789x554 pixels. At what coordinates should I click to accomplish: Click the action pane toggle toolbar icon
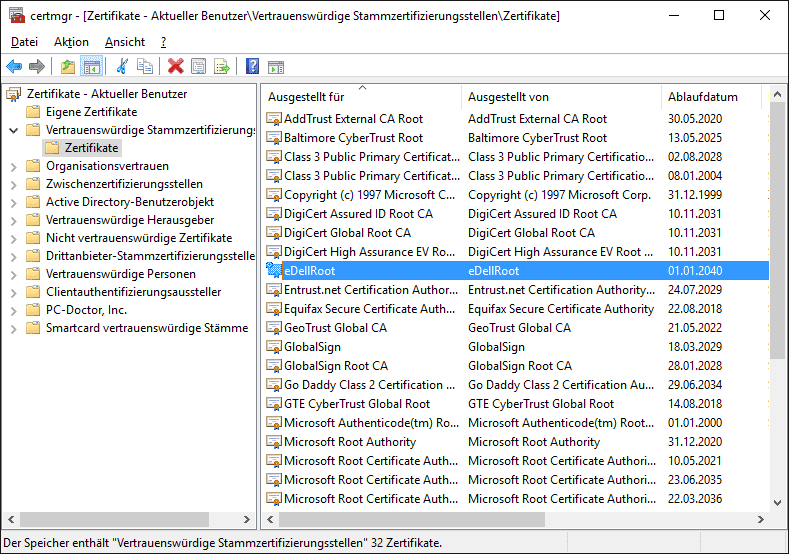click(276, 67)
